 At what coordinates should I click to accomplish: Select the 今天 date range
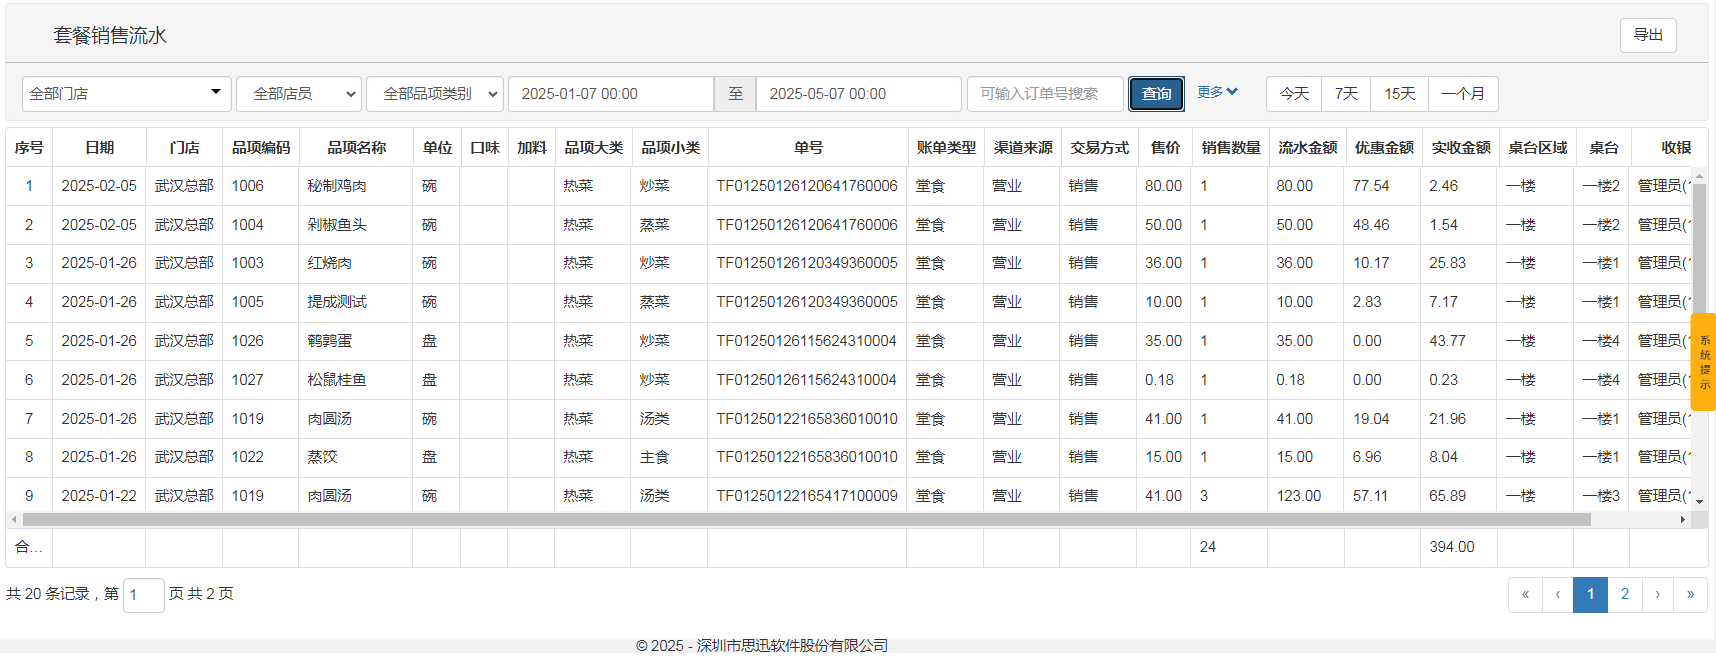pyautogui.click(x=1294, y=94)
